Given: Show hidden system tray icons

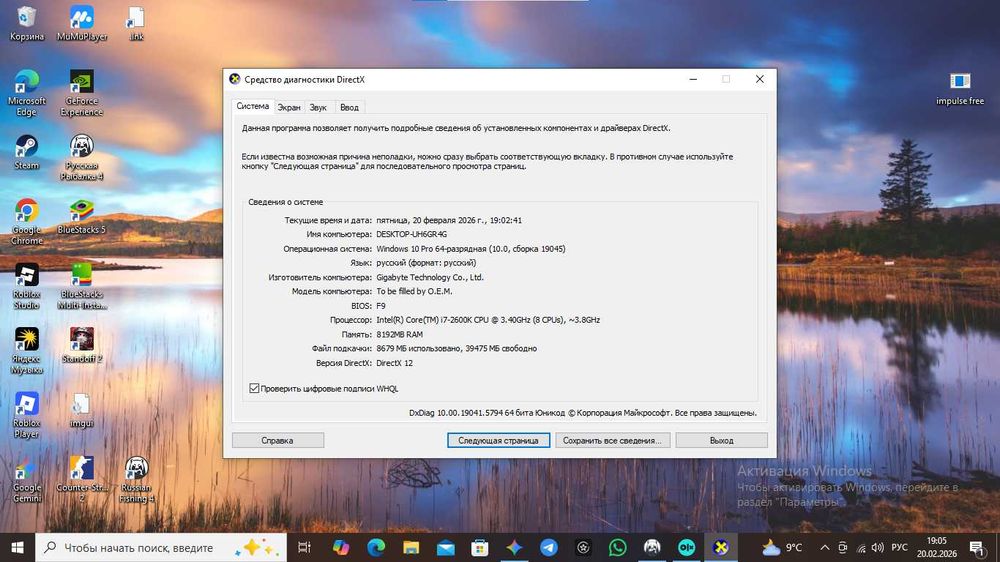Looking at the screenshot, I should (x=825, y=547).
